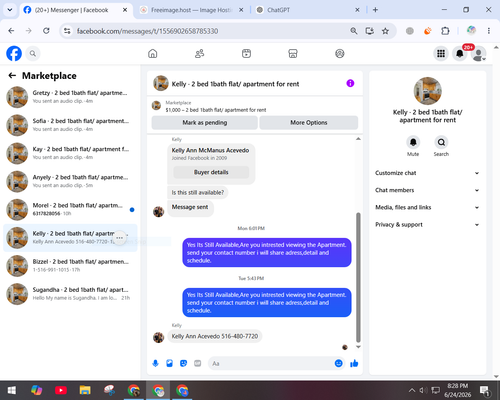Image resolution: width=500 pixels, height=400 pixels.
Task: Click the browser back arrow
Action: coord(11,31)
